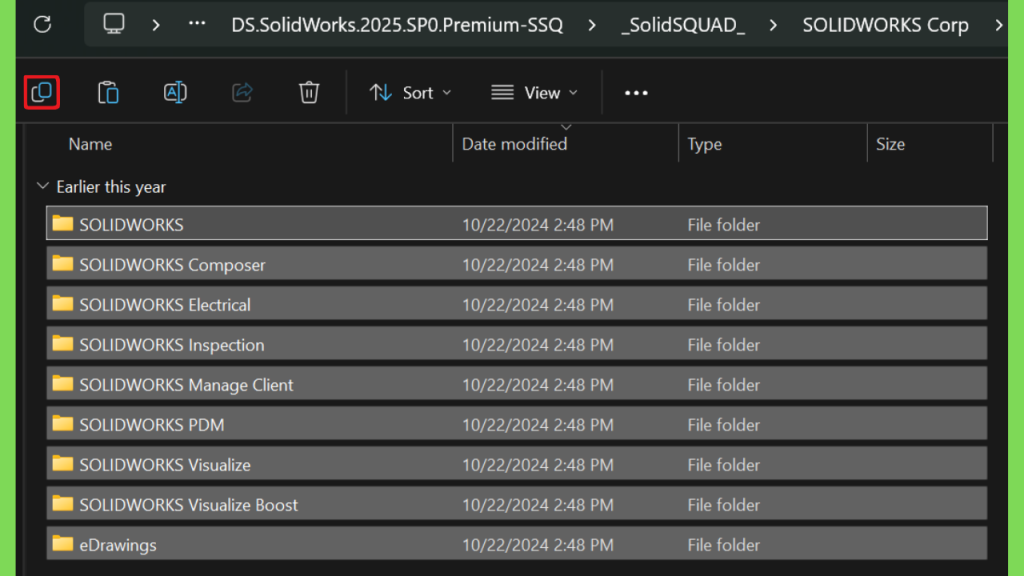Sort by the Size column header

pyautogui.click(x=890, y=144)
